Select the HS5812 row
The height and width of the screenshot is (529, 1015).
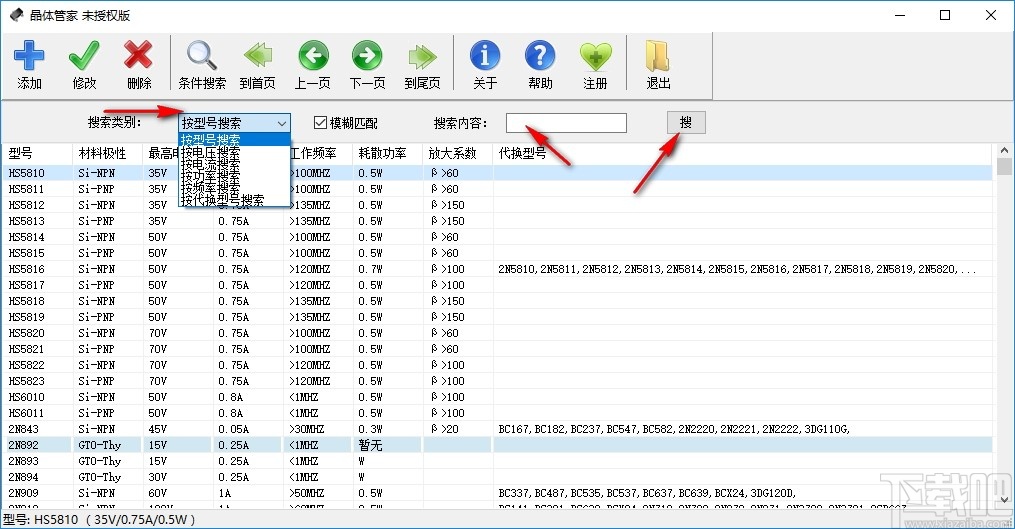click(497, 205)
